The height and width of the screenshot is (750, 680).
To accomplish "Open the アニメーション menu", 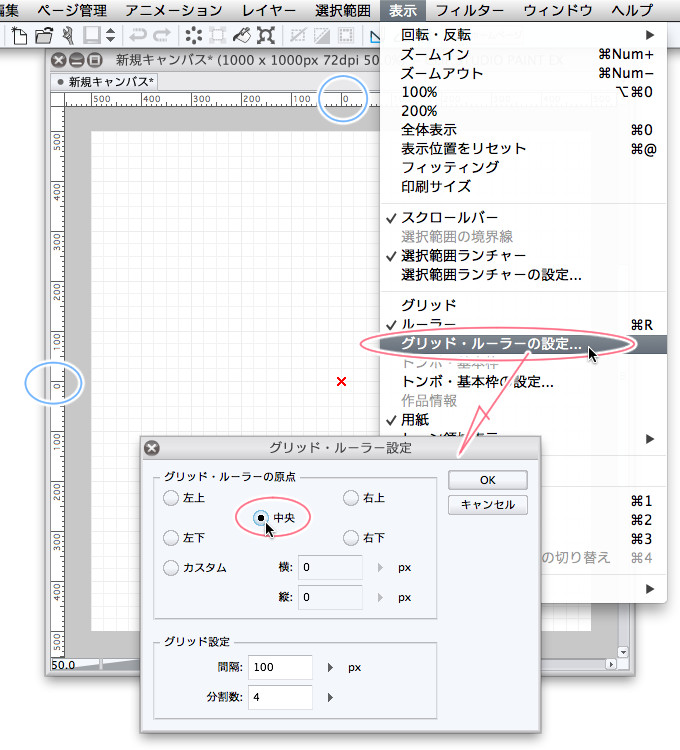I will [x=174, y=10].
